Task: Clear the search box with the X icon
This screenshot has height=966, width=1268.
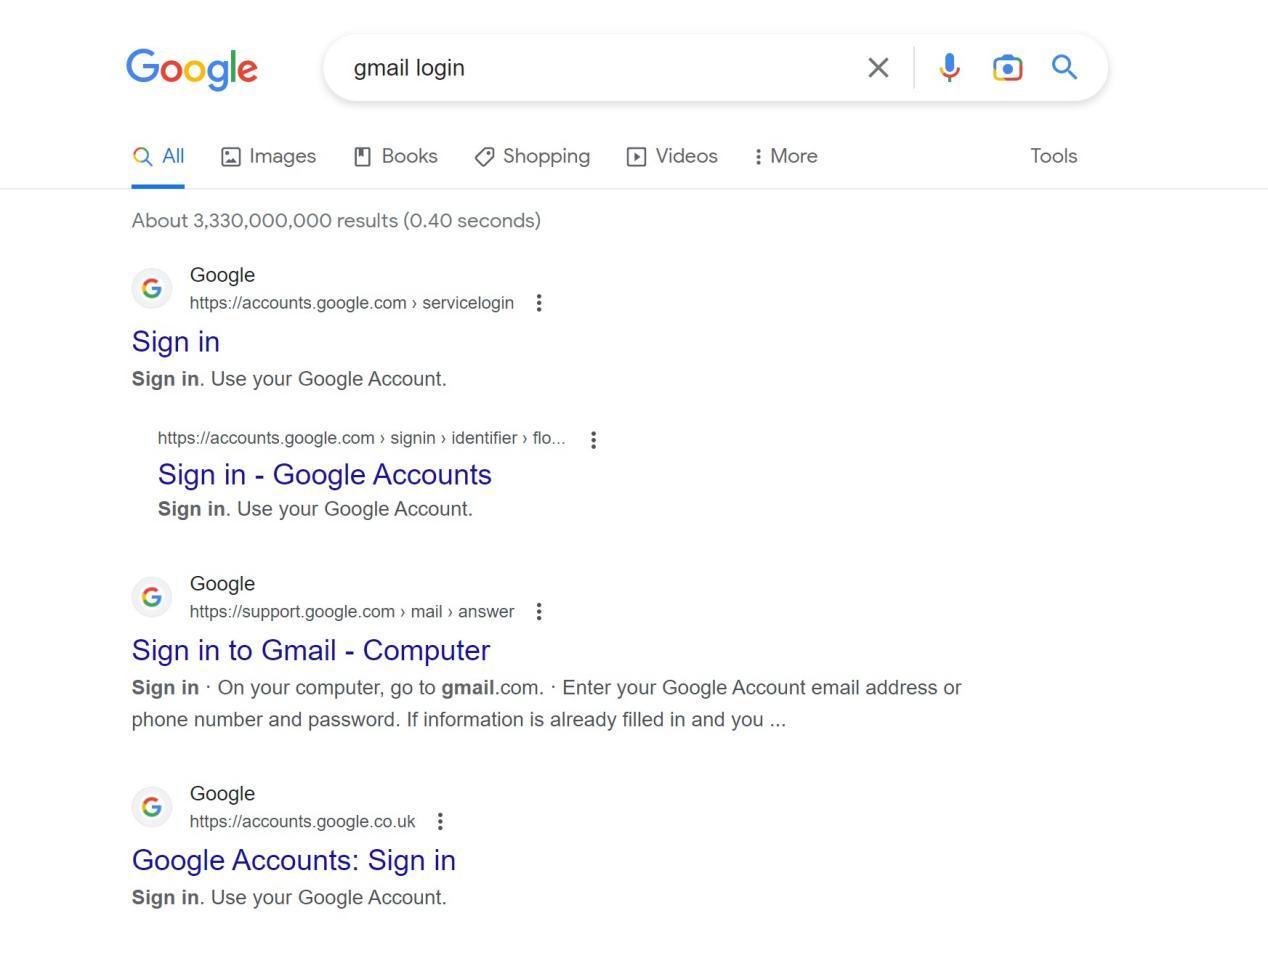Action: pyautogui.click(x=878, y=68)
